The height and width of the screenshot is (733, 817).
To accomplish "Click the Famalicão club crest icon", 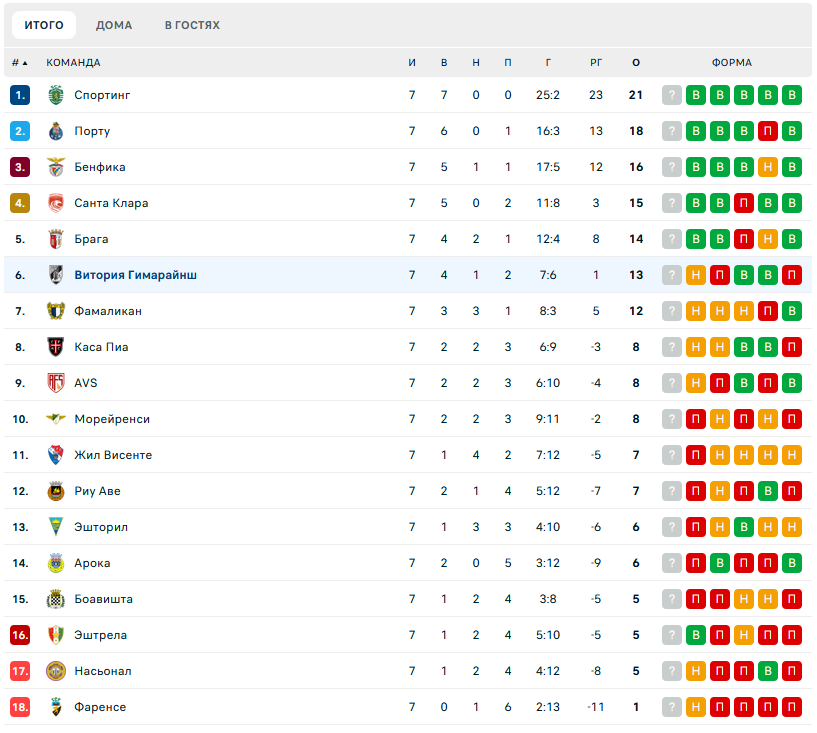I will [x=56, y=311].
